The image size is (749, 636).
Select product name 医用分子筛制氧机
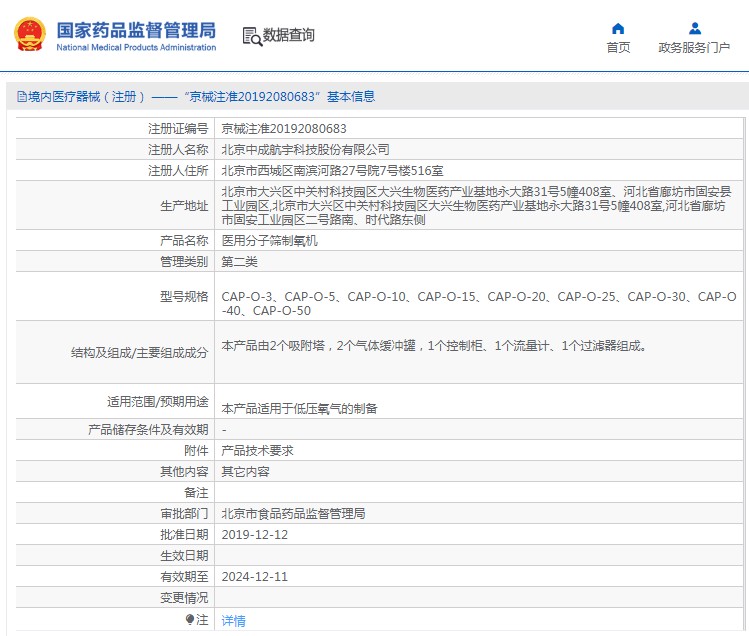[x=269, y=240]
